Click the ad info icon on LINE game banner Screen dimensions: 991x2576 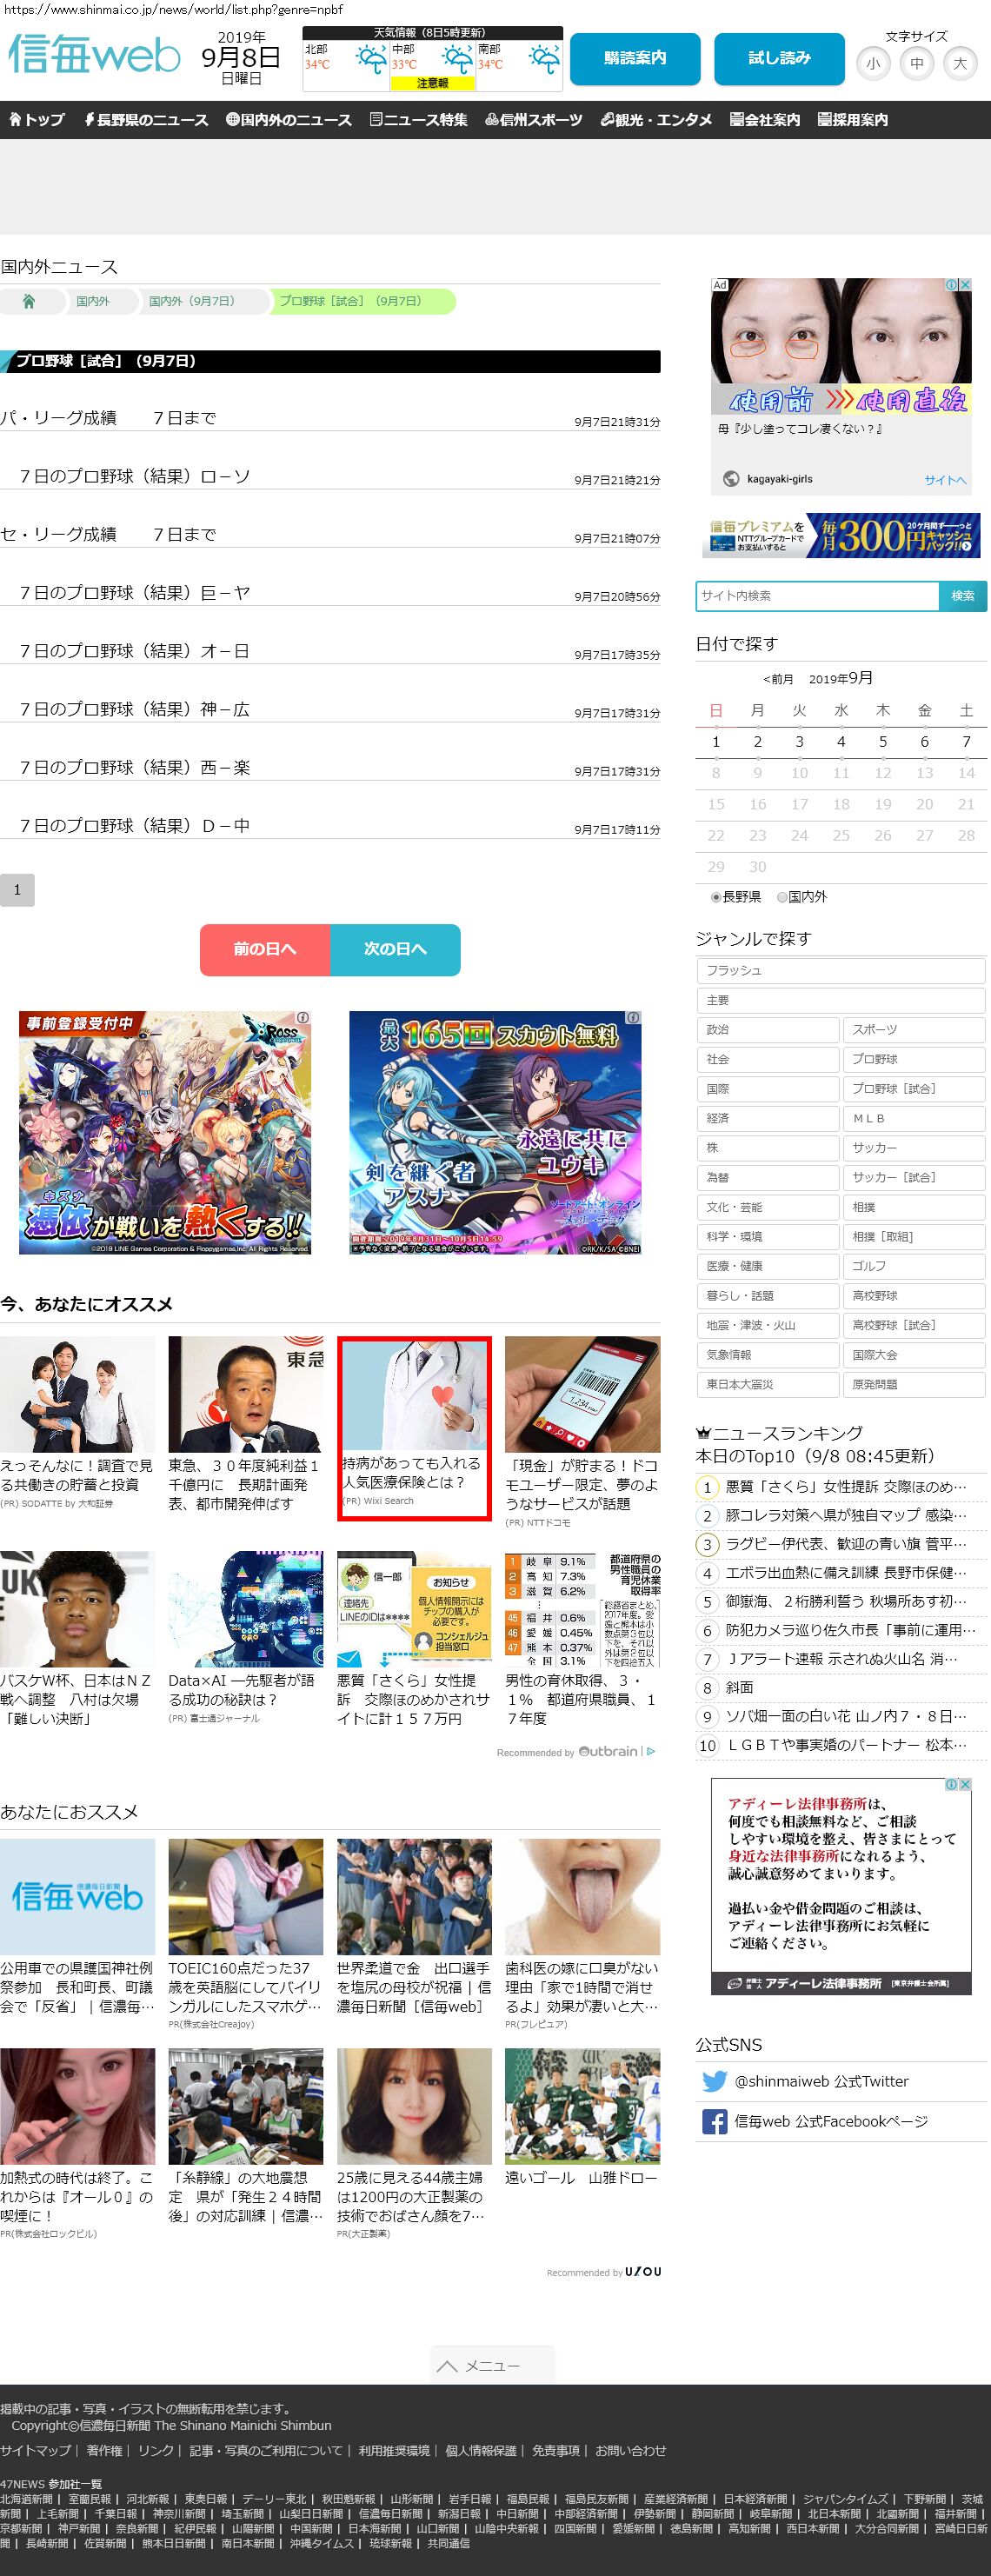[303, 1018]
